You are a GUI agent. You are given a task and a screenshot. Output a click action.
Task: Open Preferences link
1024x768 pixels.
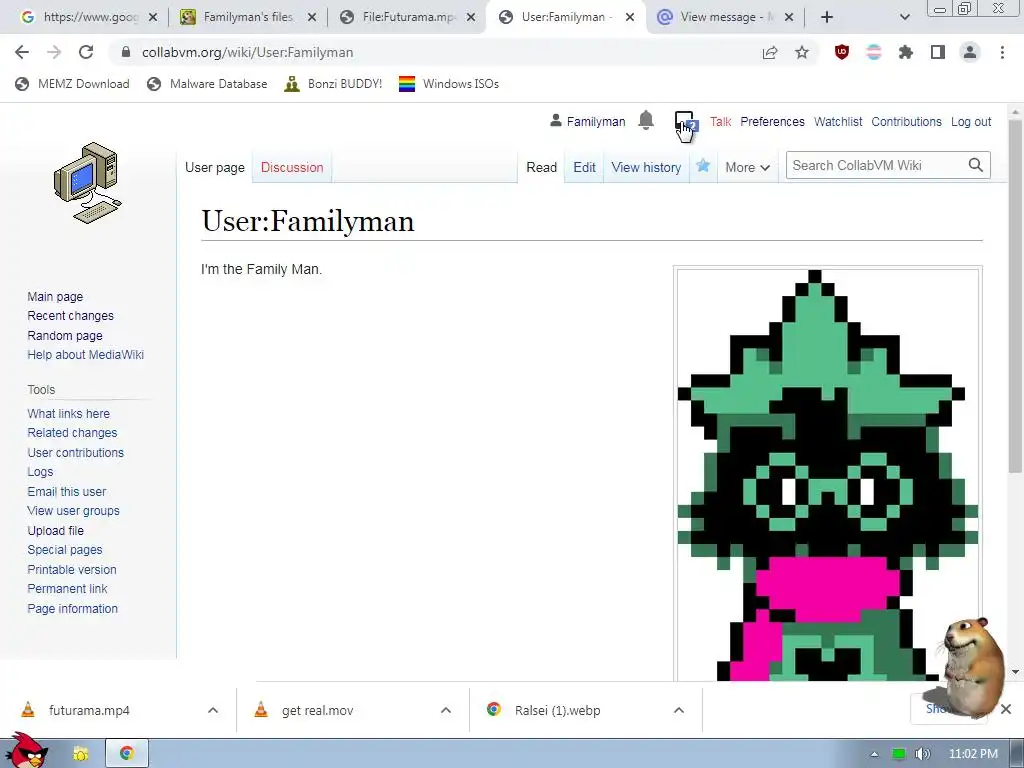772,121
